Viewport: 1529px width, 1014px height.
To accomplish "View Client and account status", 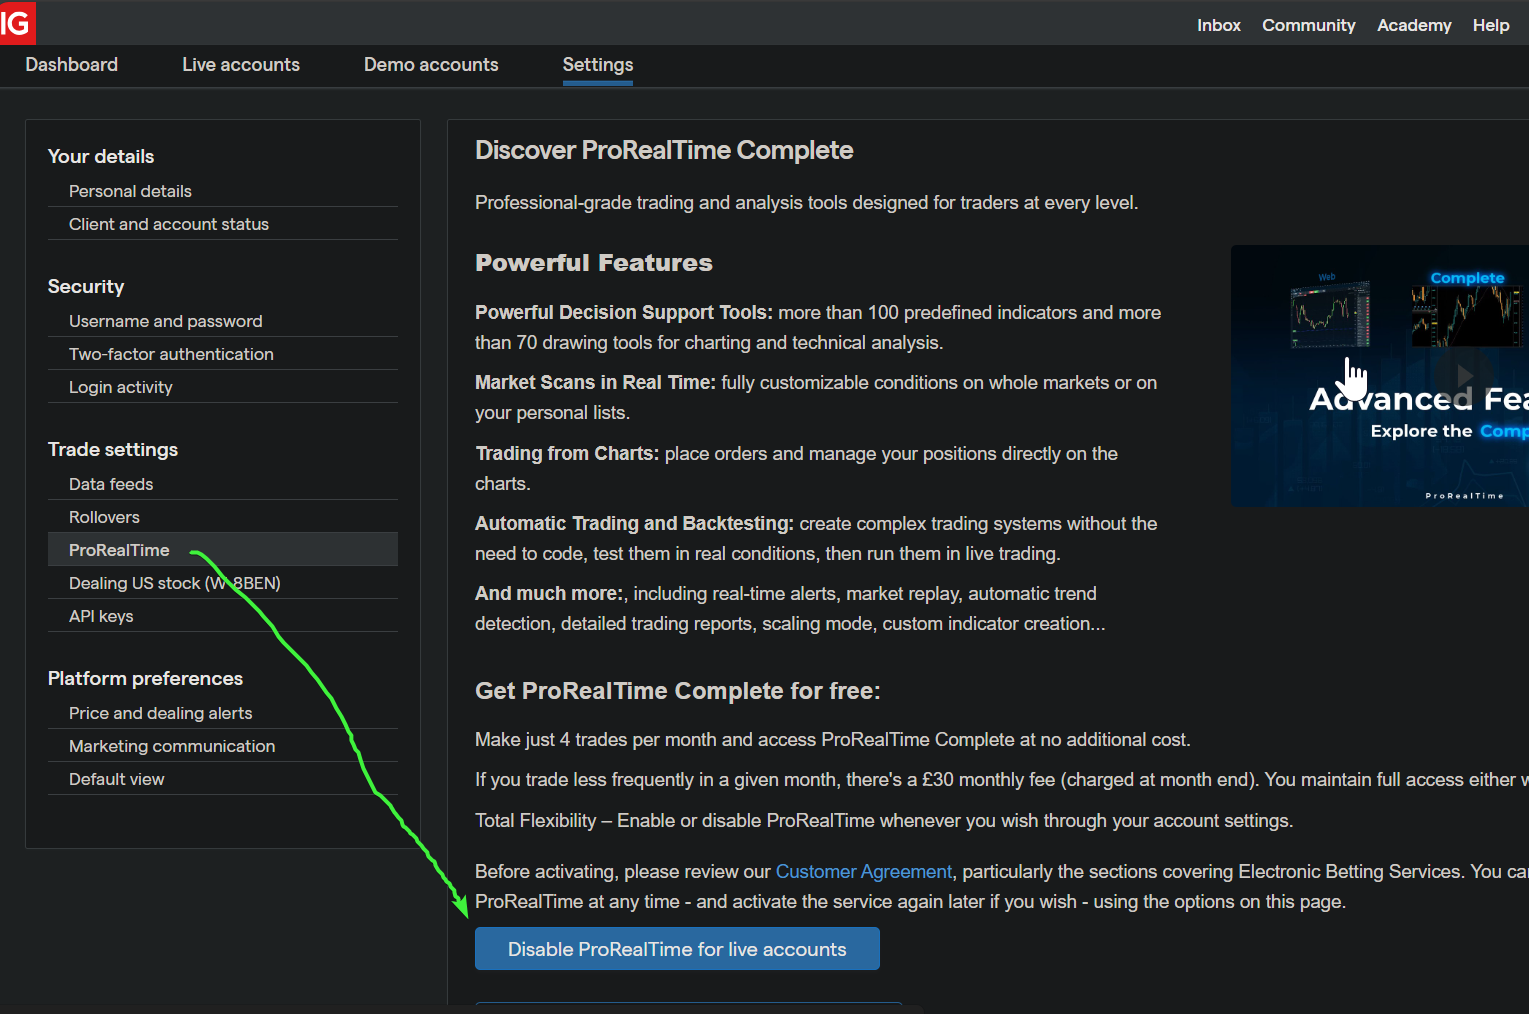I will click(223, 224).
